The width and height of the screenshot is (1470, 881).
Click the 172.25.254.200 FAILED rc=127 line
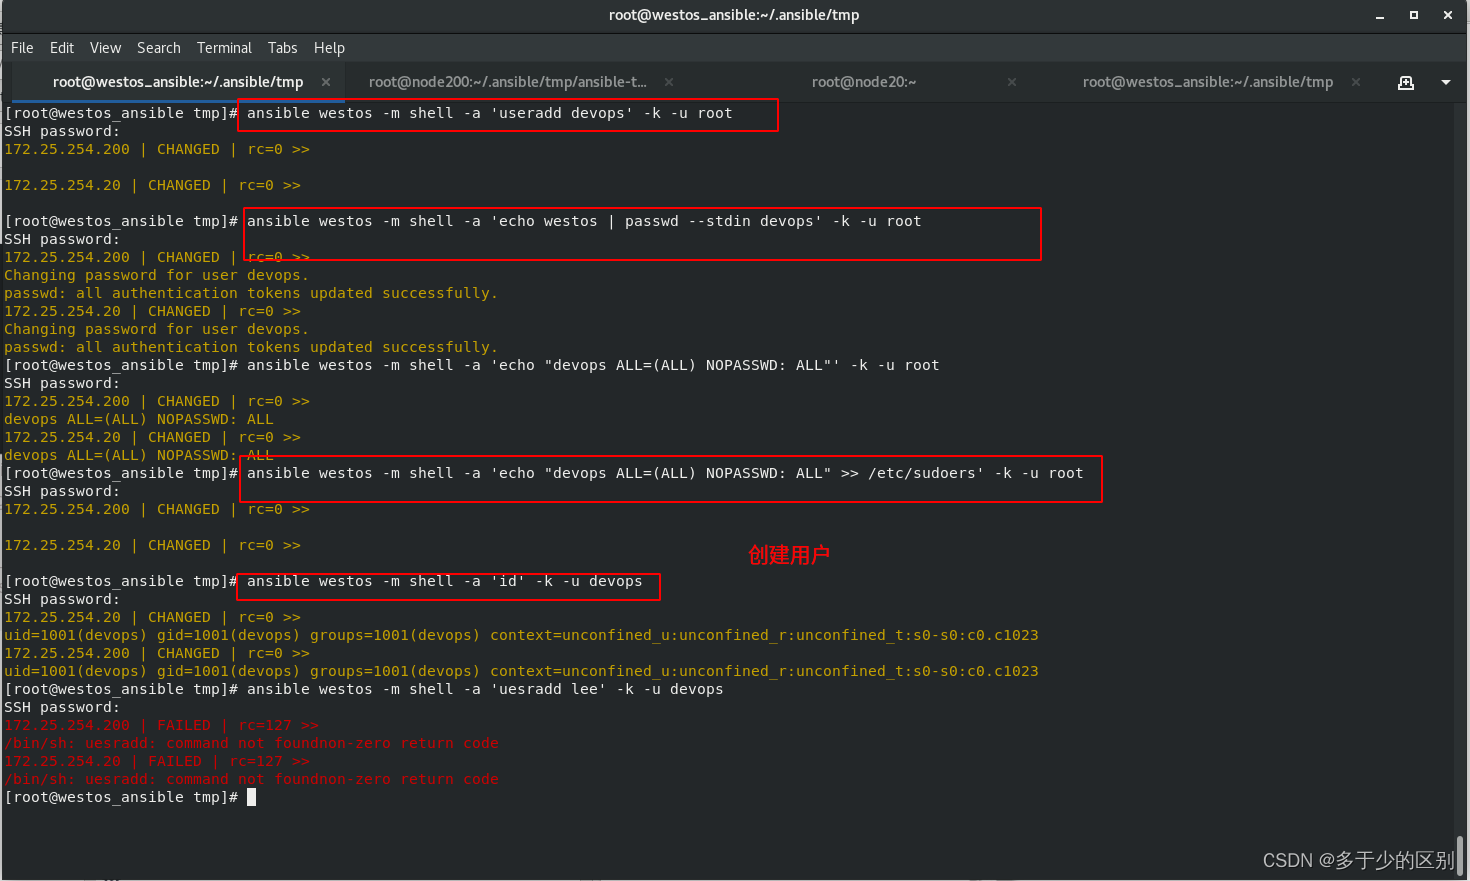click(x=161, y=725)
